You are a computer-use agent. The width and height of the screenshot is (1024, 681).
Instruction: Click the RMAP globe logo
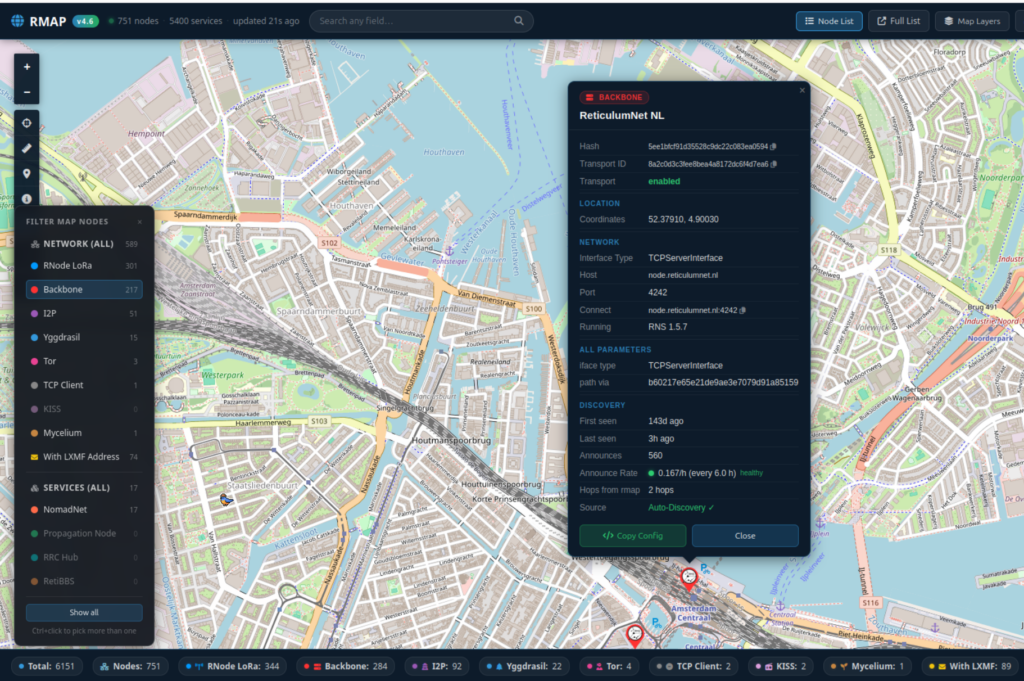point(18,21)
